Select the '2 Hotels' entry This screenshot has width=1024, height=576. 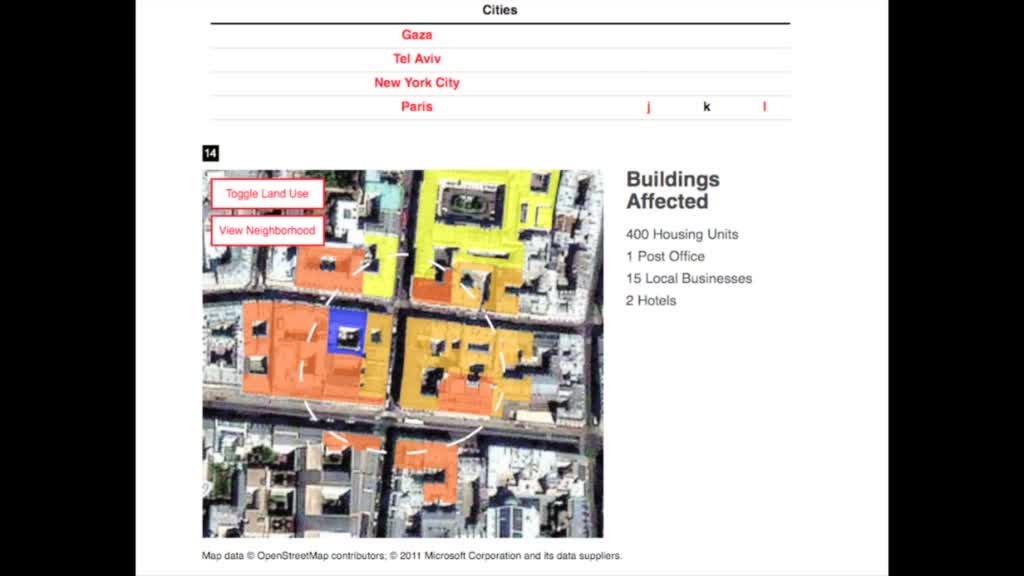651,300
